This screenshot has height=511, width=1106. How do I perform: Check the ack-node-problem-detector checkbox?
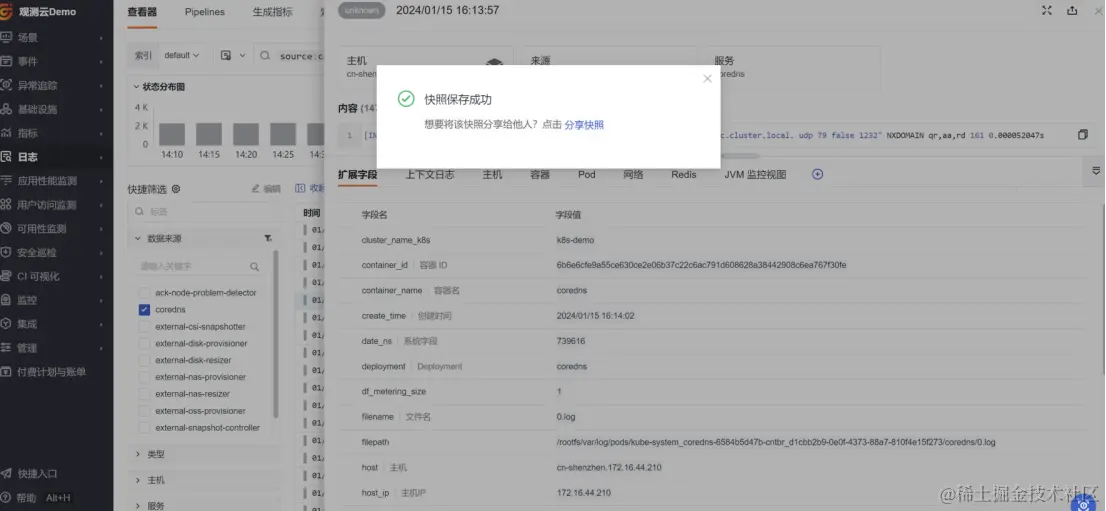coord(145,293)
